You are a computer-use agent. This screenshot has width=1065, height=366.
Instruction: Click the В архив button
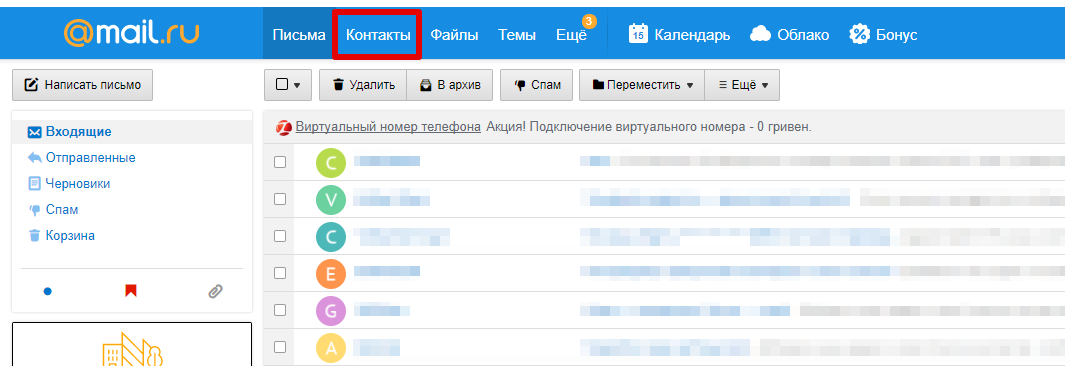(450, 85)
